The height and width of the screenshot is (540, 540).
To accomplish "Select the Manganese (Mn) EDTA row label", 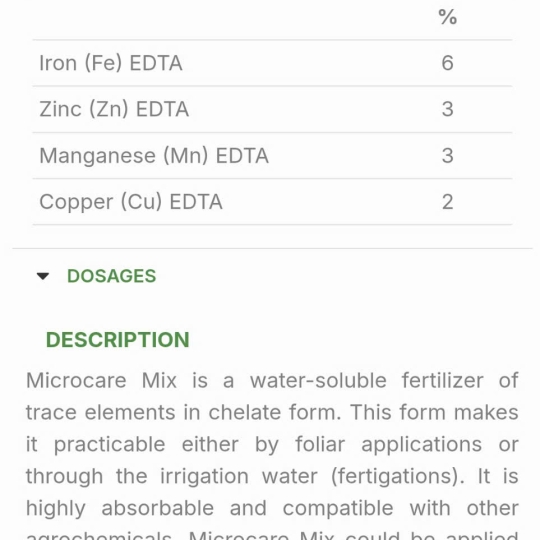I will click(154, 156).
